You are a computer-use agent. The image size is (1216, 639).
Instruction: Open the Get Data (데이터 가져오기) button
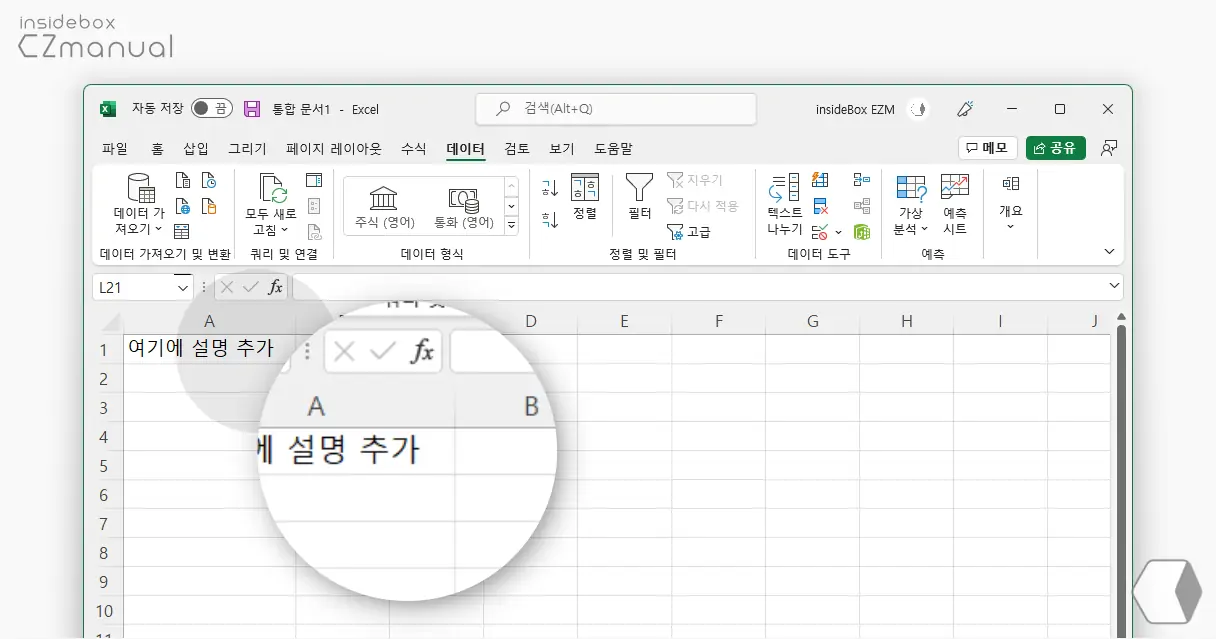point(139,204)
